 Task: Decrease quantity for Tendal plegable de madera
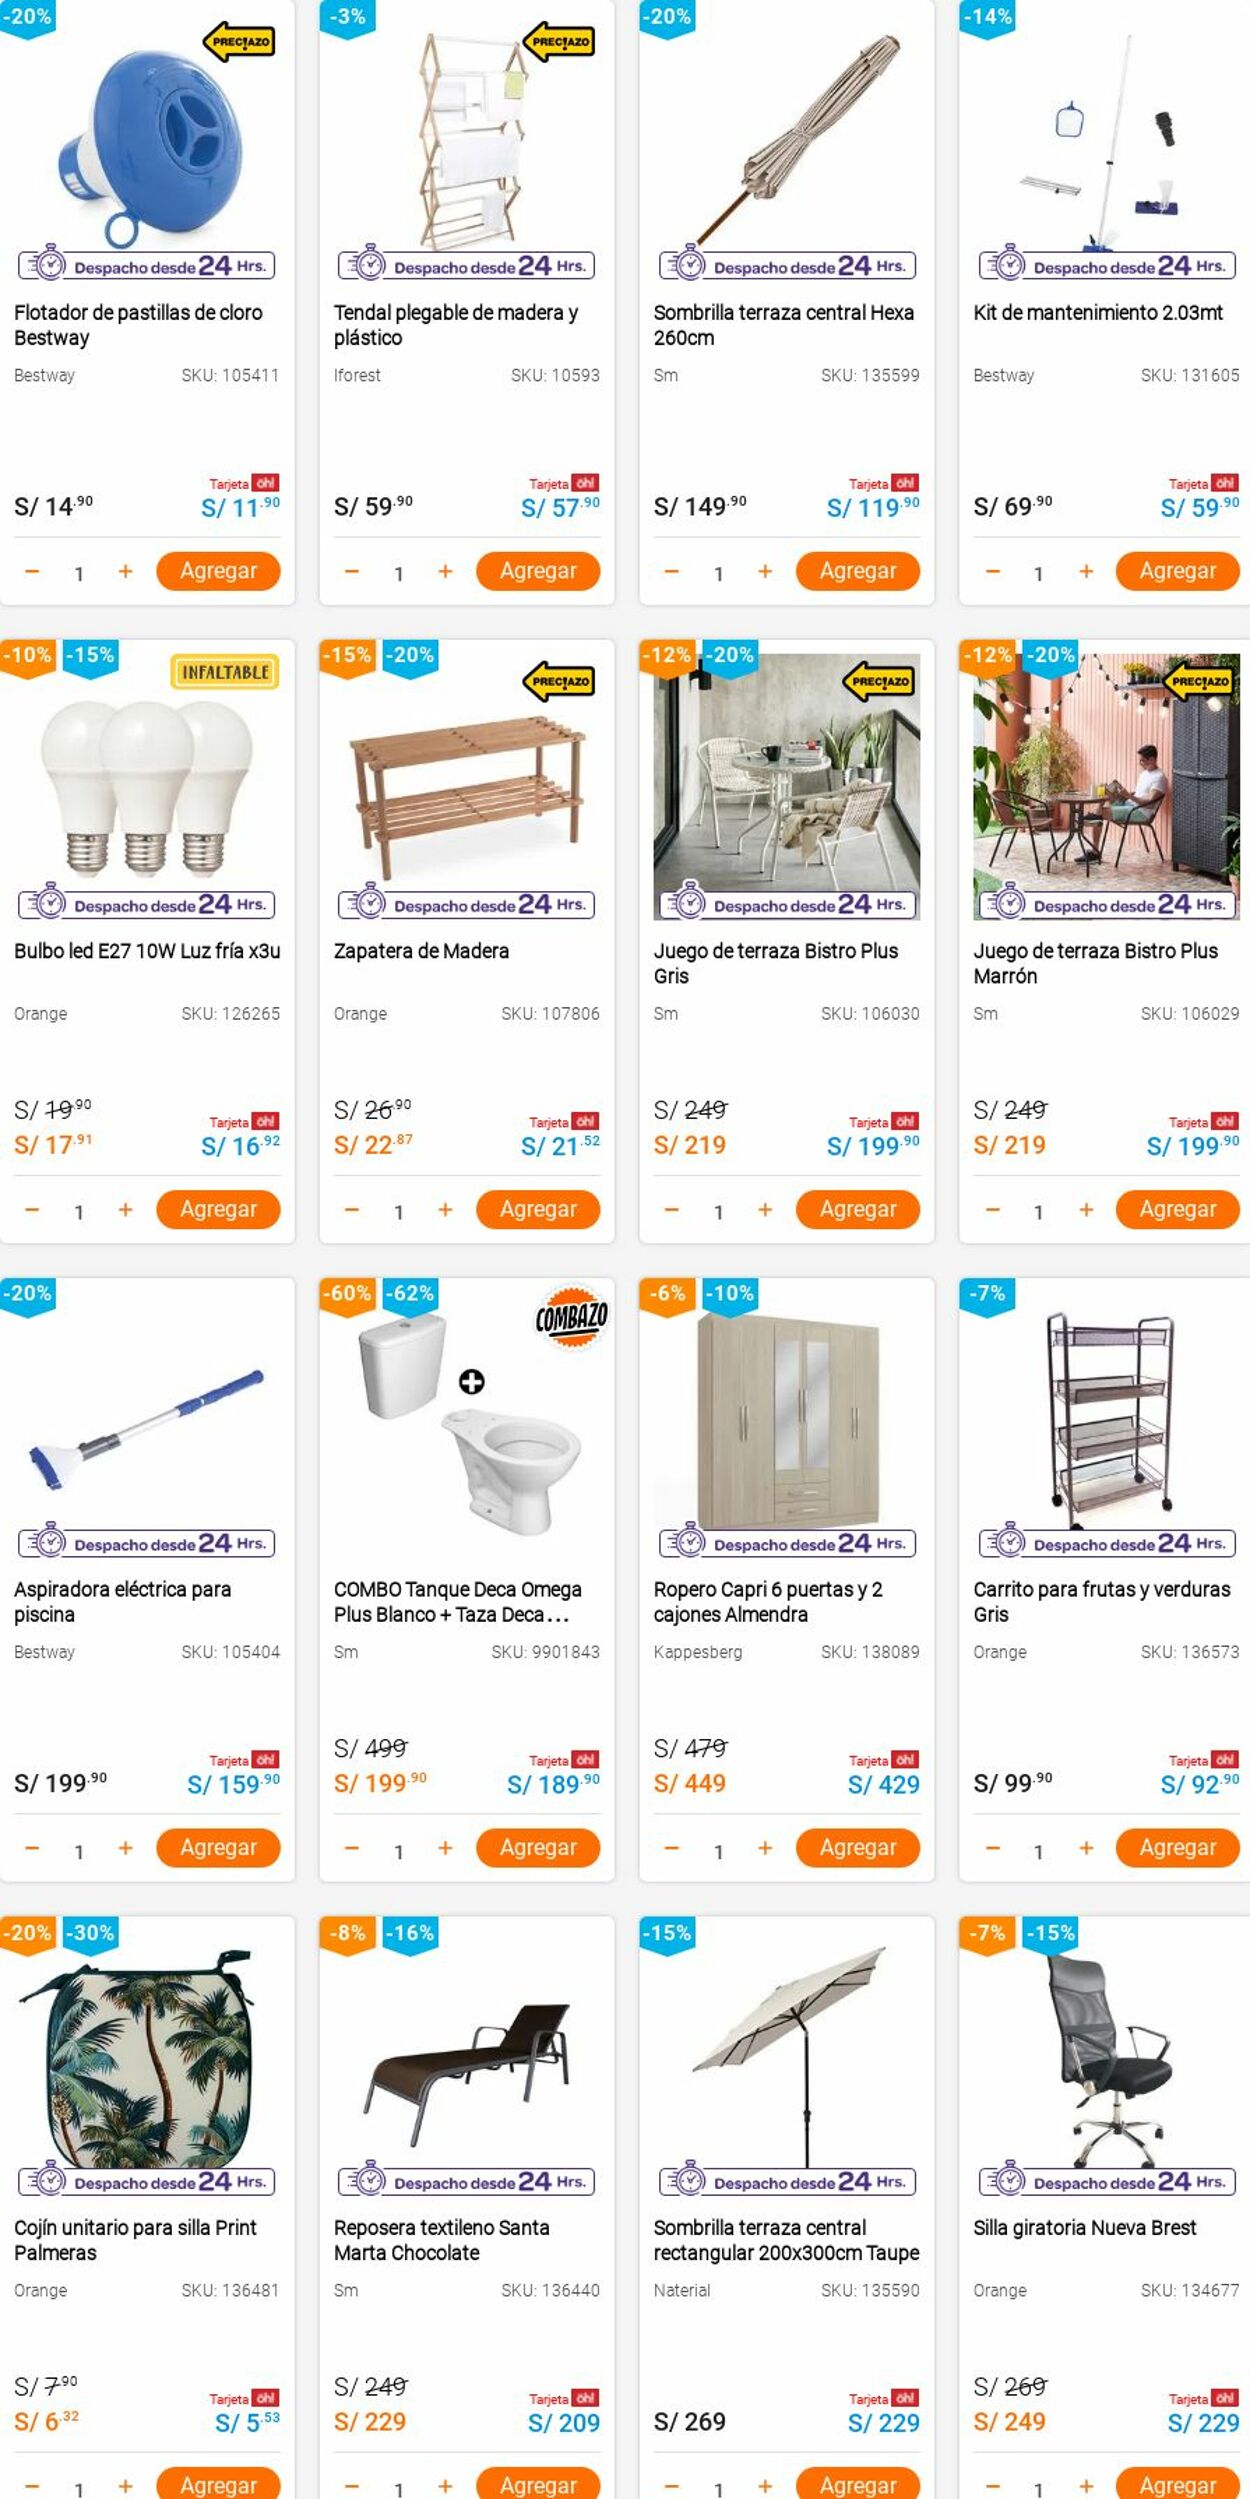tap(352, 572)
